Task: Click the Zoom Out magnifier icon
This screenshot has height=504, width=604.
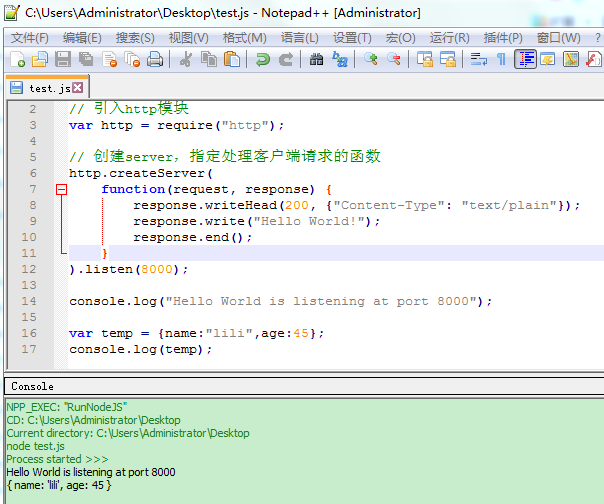Action: pos(393,59)
